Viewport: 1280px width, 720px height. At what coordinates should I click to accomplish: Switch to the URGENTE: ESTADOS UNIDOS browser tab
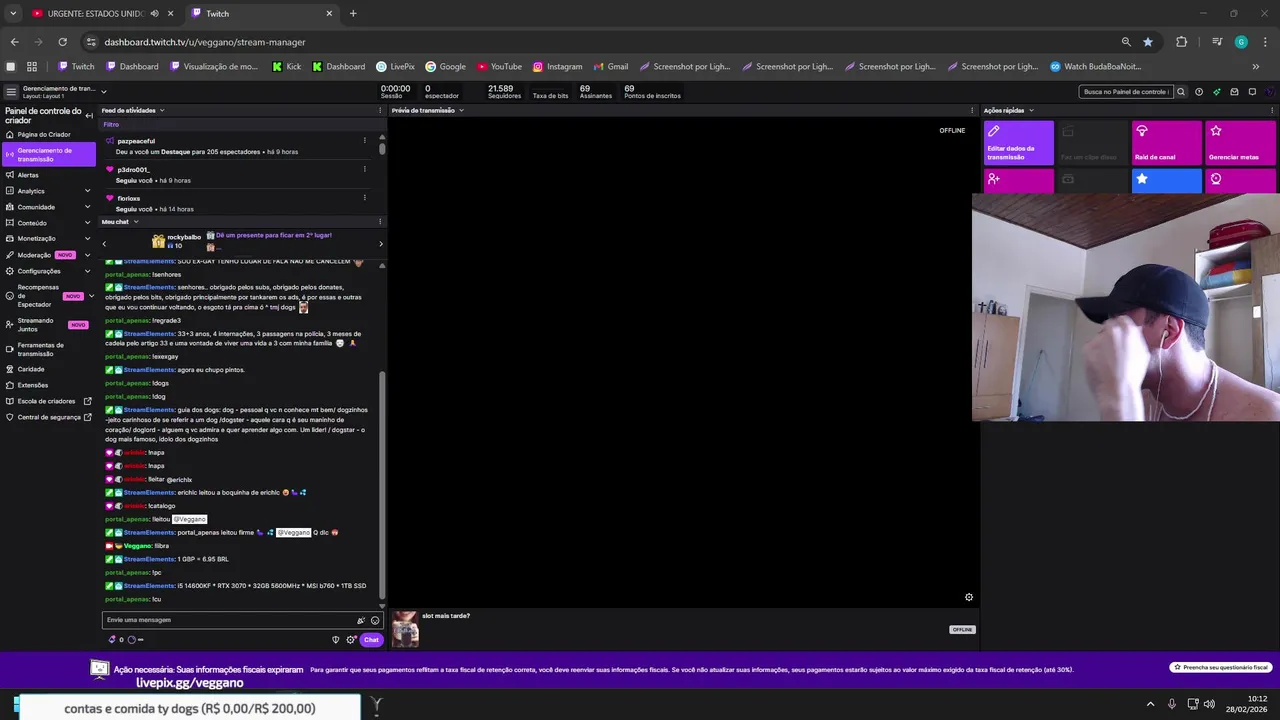coord(95,14)
